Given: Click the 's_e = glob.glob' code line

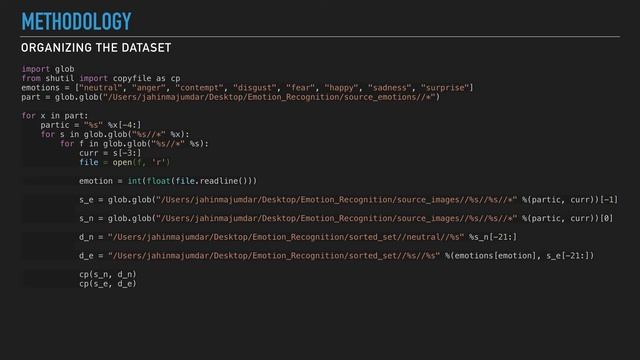Looking at the screenshot, I should (x=348, y=200).
